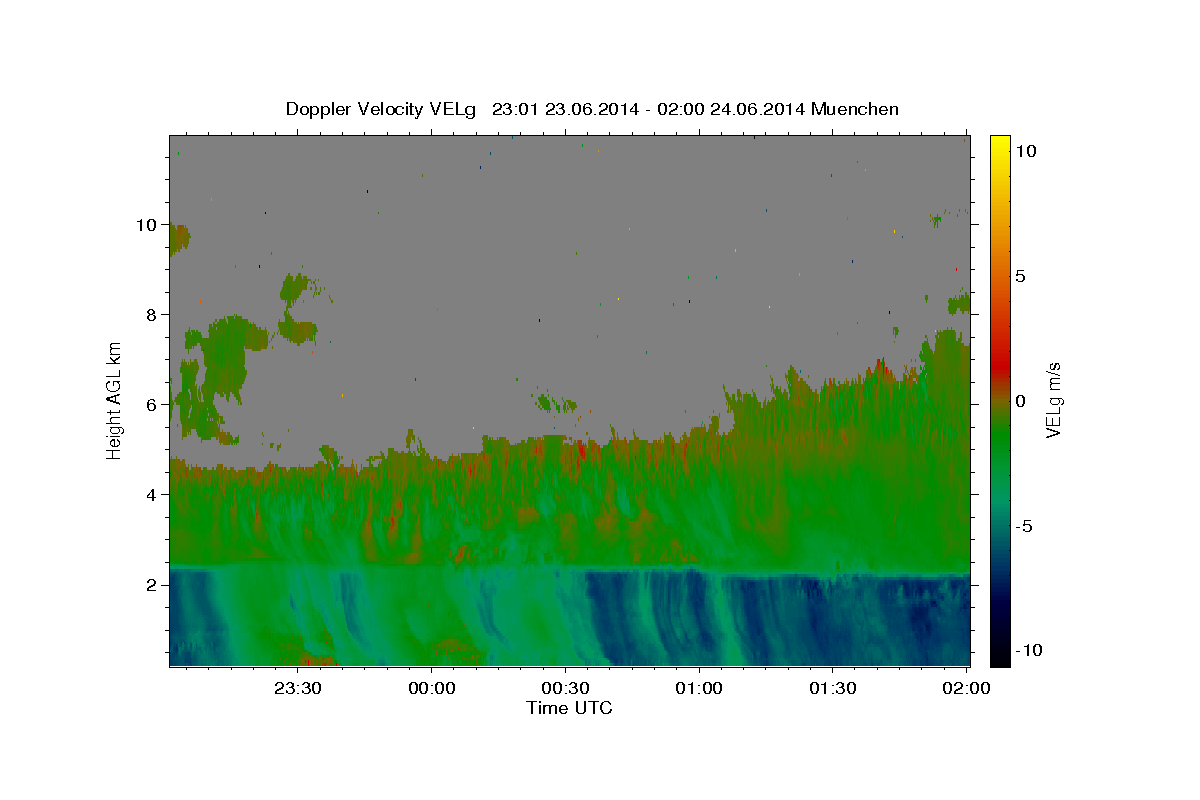Click the colorbar value -10 label

(1027, 651)
